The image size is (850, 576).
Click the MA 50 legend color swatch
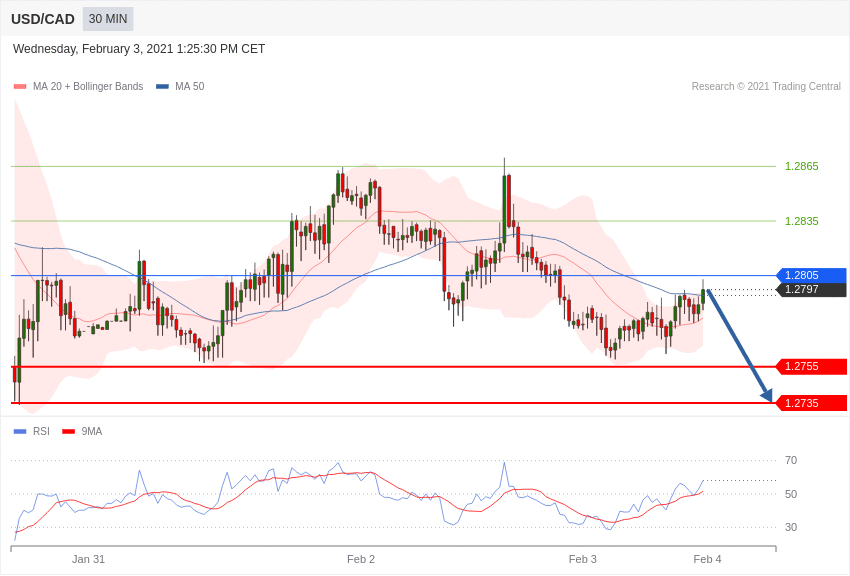coord(162,87)
